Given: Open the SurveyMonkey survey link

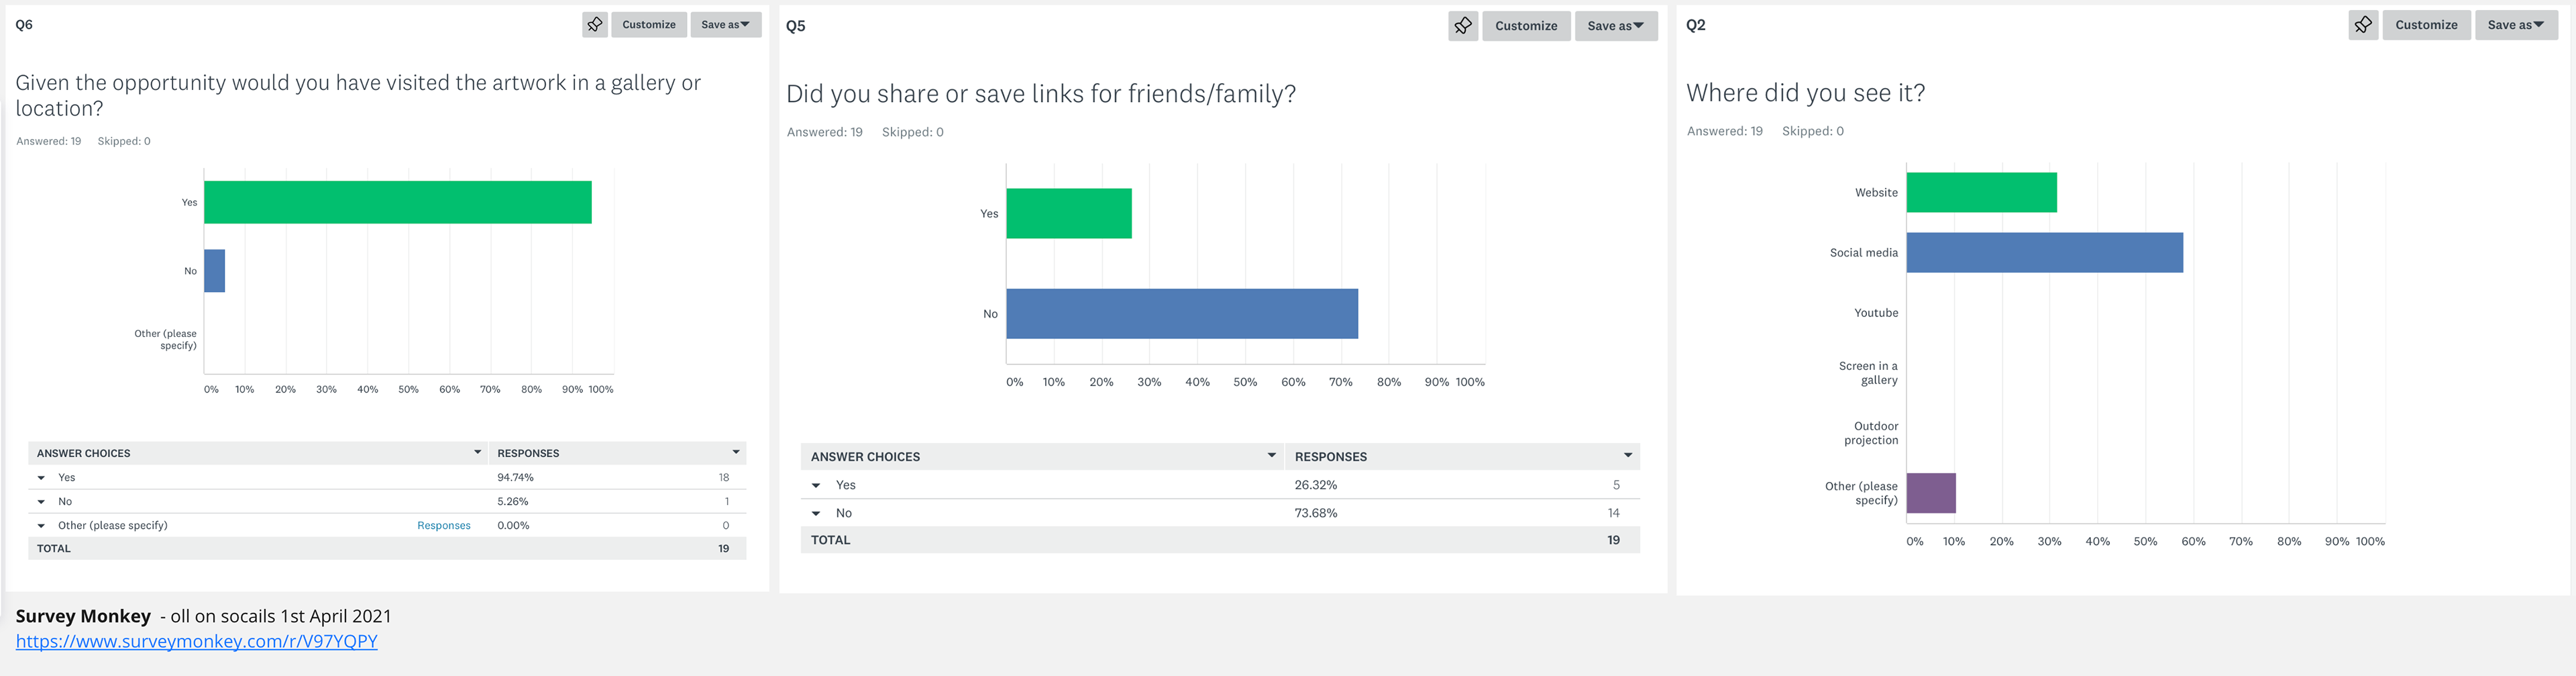Looking at the screenshot, I should (197, 641).
